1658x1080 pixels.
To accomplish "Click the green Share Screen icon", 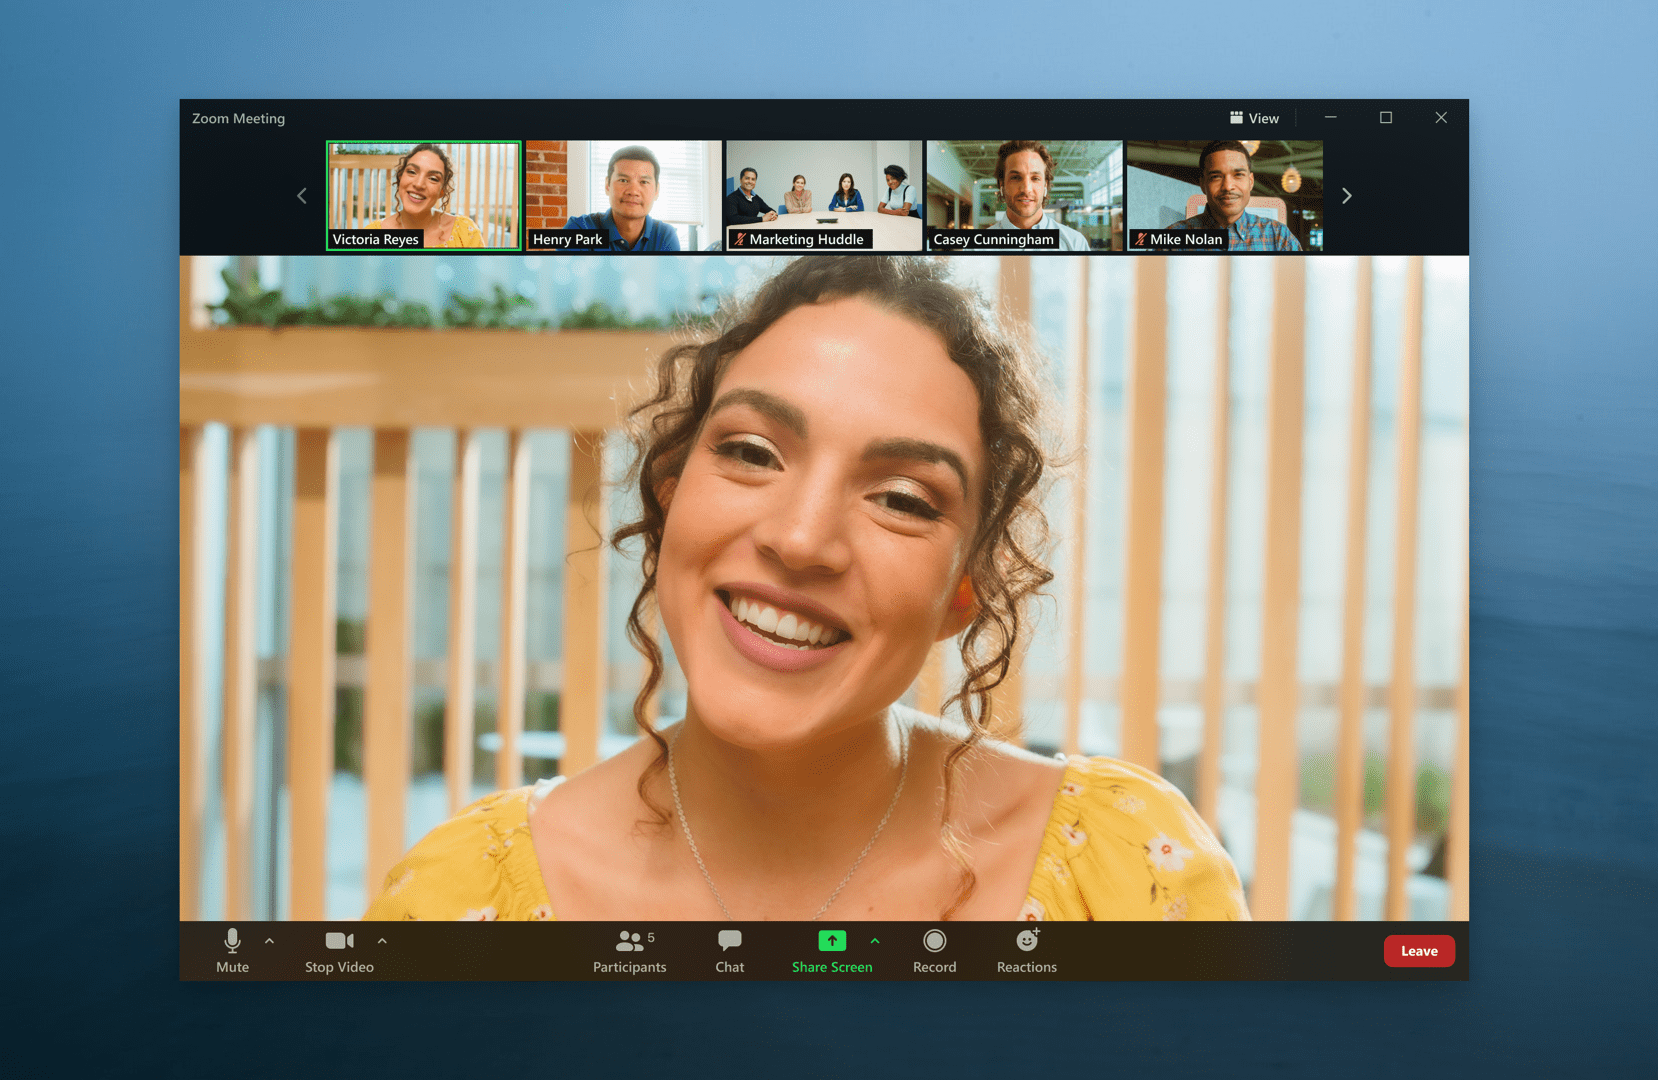I will [x=831, y=941].
